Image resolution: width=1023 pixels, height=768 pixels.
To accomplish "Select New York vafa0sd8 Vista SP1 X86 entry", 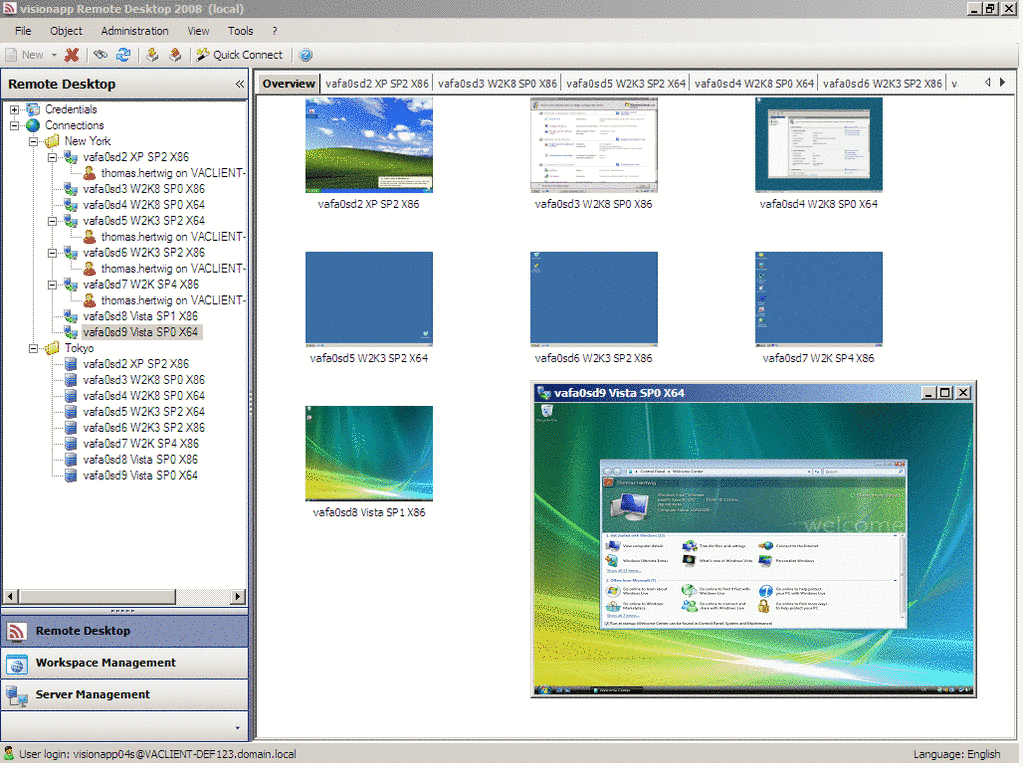I will (x=140, y=316).
